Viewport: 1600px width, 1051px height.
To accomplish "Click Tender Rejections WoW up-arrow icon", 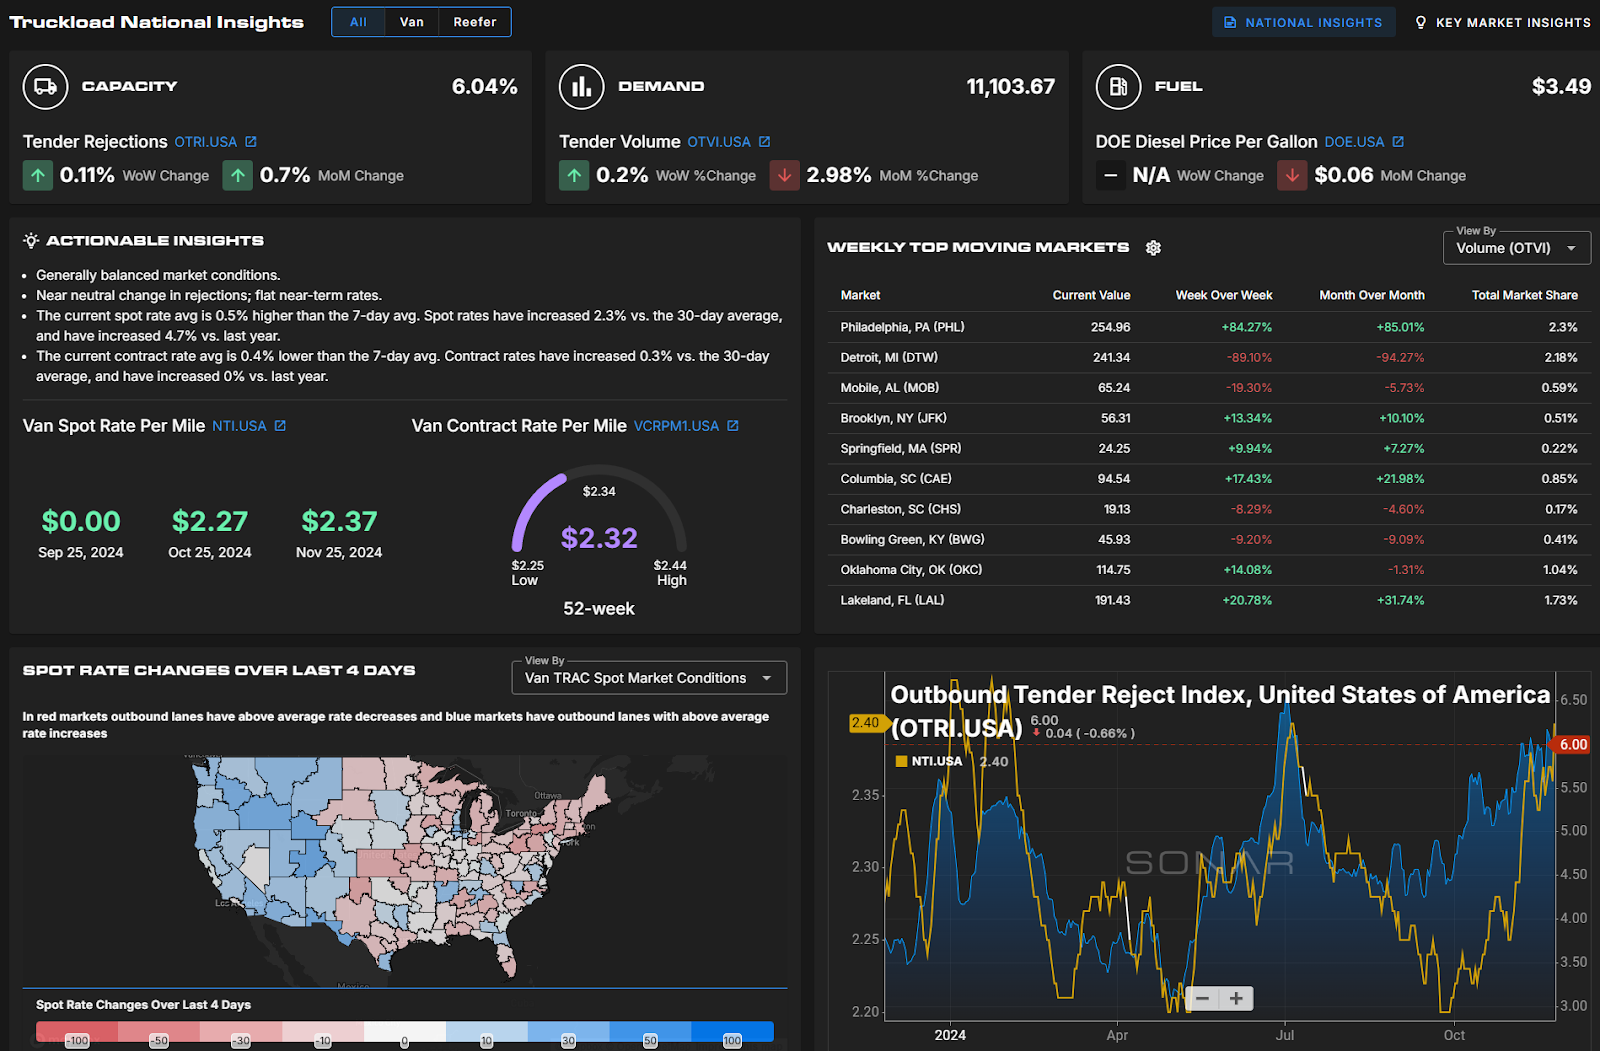I will [38, 176].
